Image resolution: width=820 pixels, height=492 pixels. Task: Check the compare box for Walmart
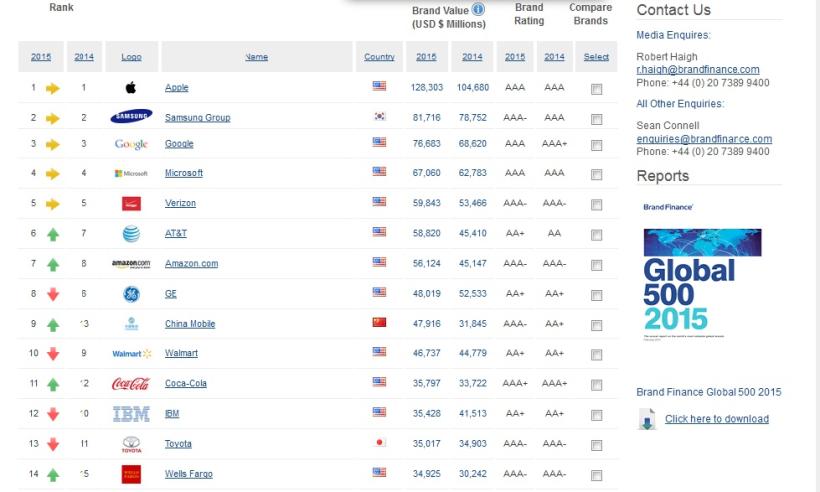tap(597, 354)
